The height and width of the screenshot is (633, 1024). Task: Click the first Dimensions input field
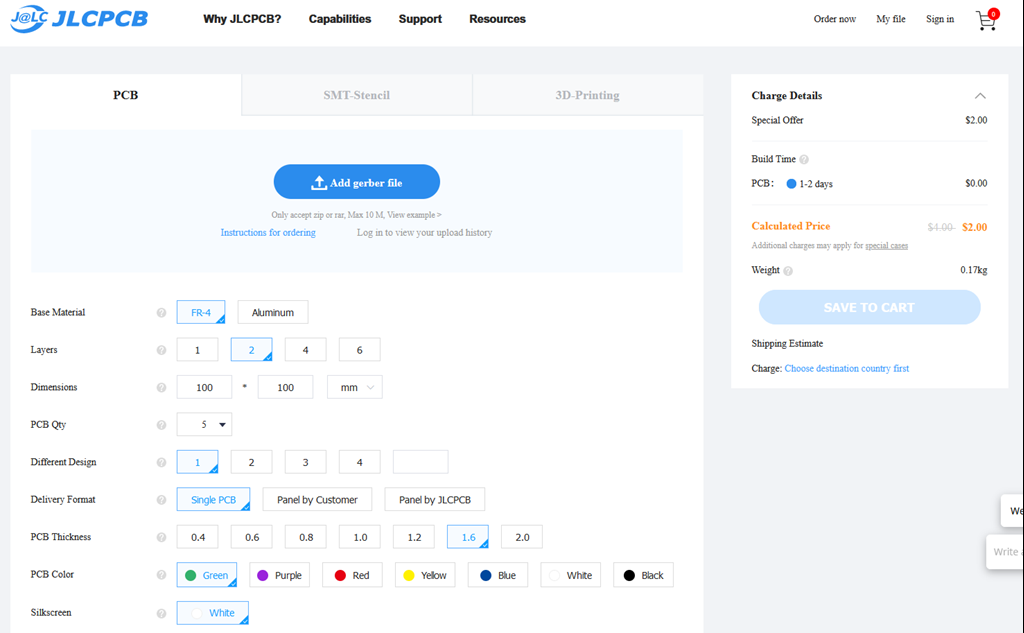(204, 387)
